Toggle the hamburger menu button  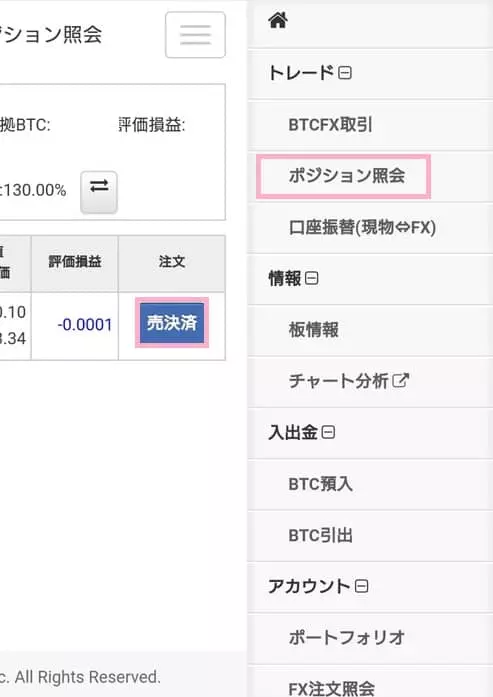[x=195, y=35]
